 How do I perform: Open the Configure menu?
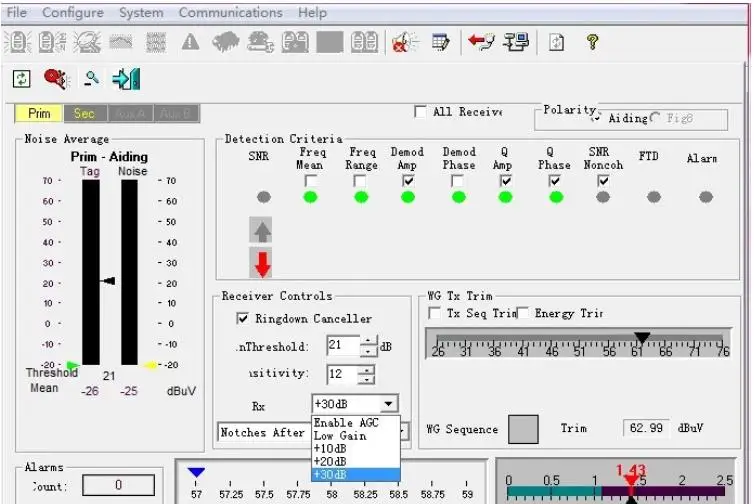pos(73,13)
